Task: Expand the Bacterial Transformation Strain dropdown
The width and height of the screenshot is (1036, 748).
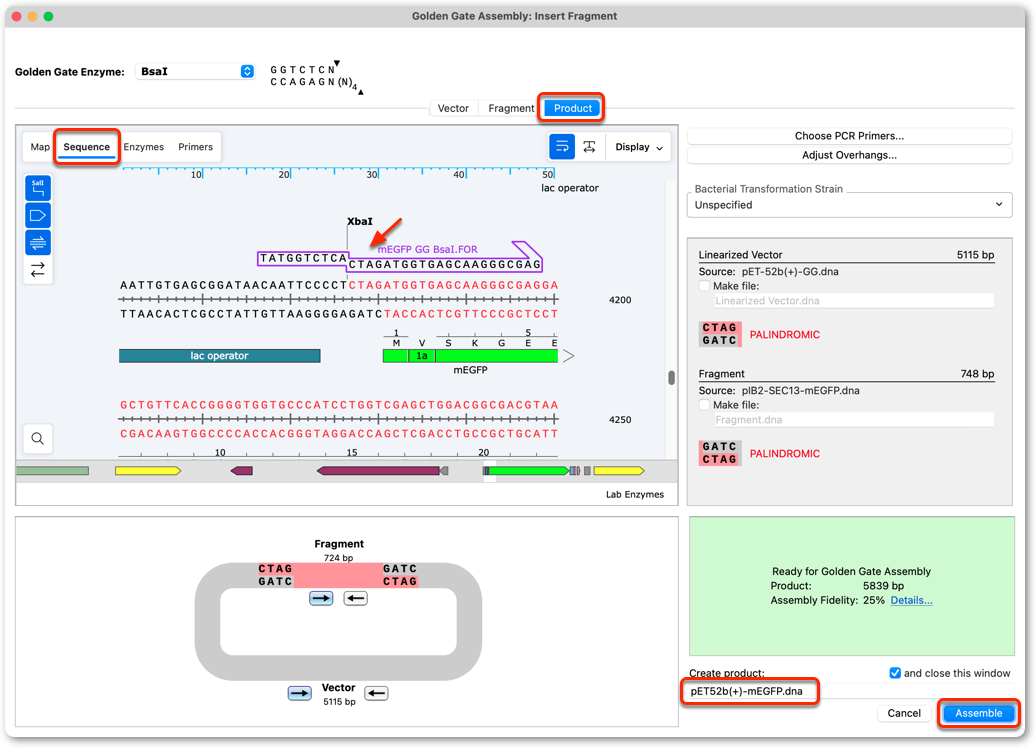Action: pyautogui.click(x=849, y=205)
